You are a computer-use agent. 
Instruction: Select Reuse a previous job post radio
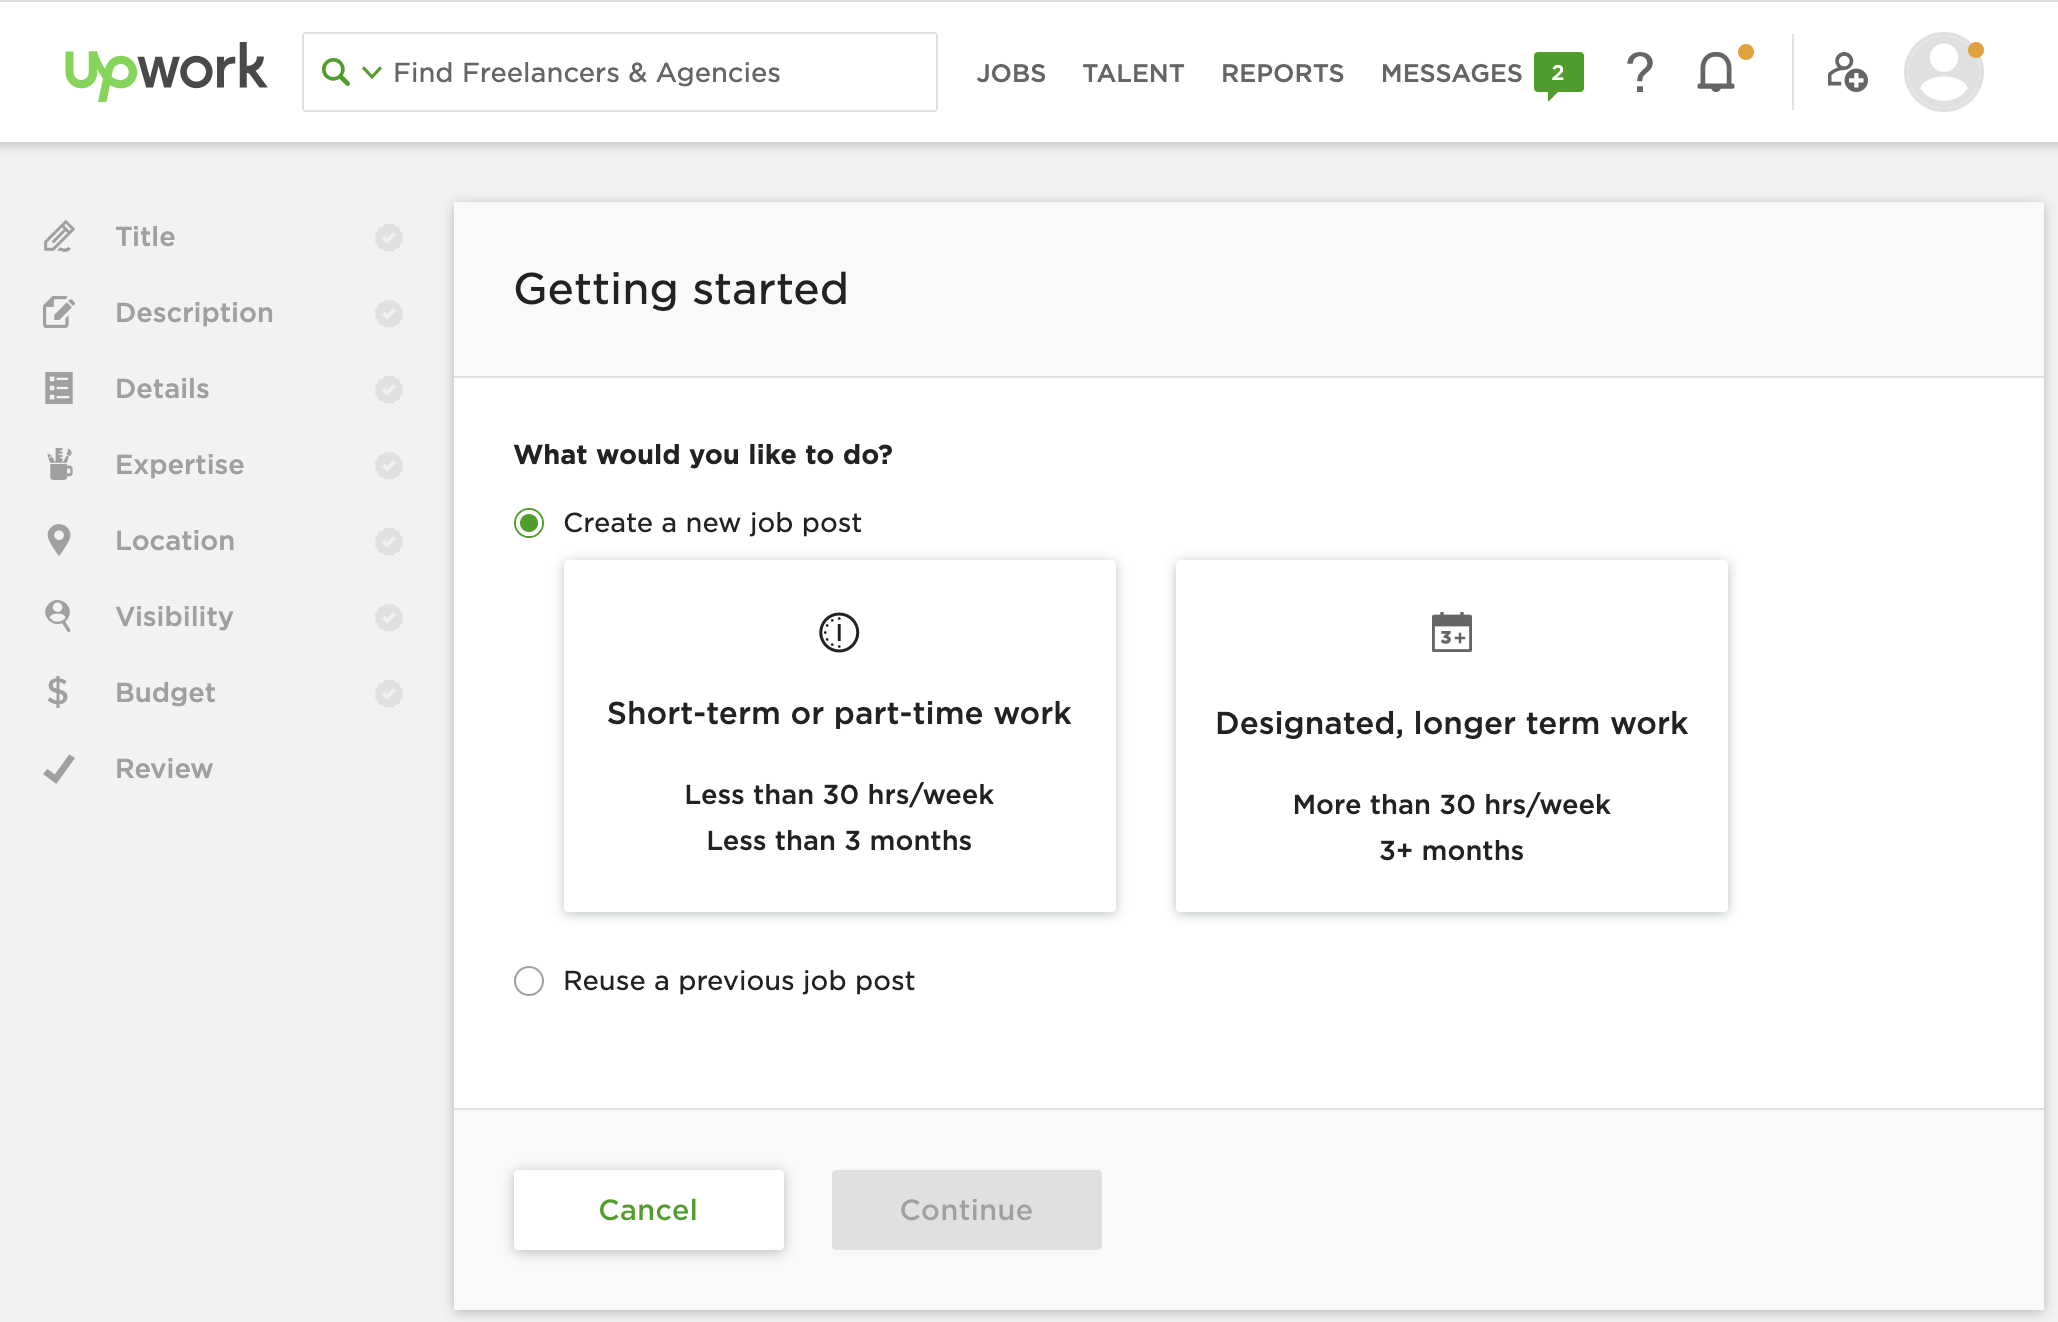(529, 981)
